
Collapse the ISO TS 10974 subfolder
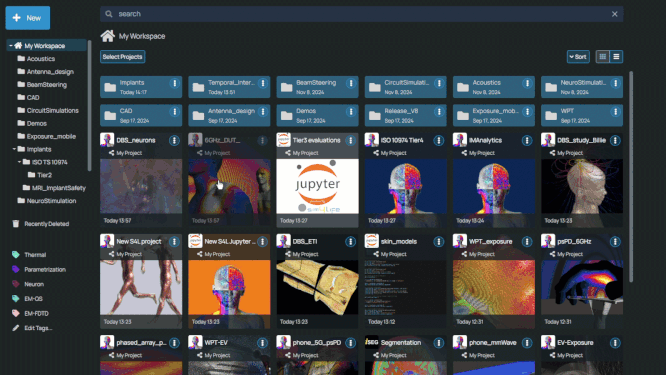[x=19, y=162]
